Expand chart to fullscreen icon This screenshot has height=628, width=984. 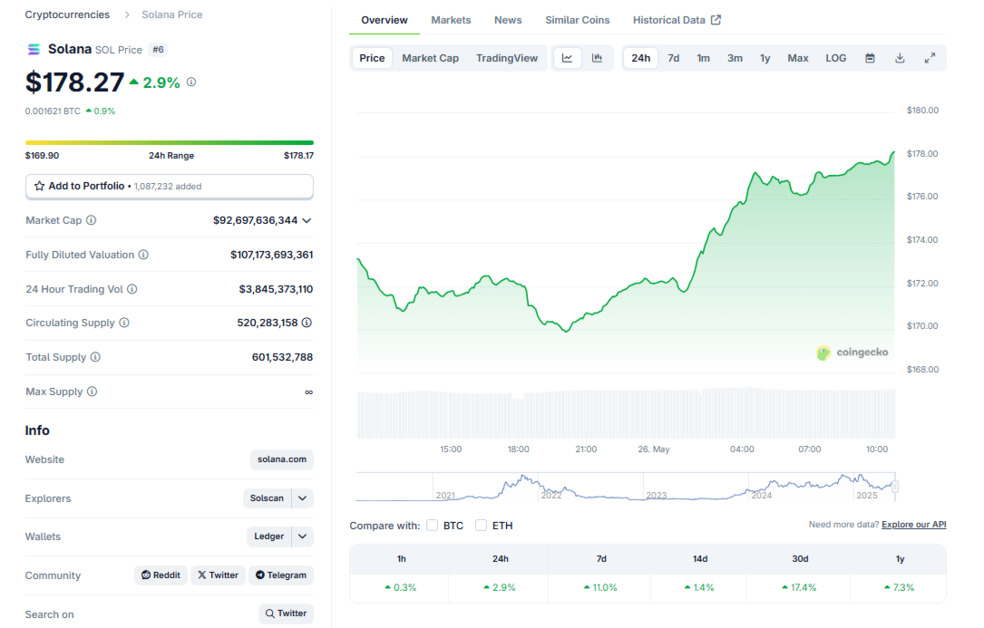click(x=929, y=58)
